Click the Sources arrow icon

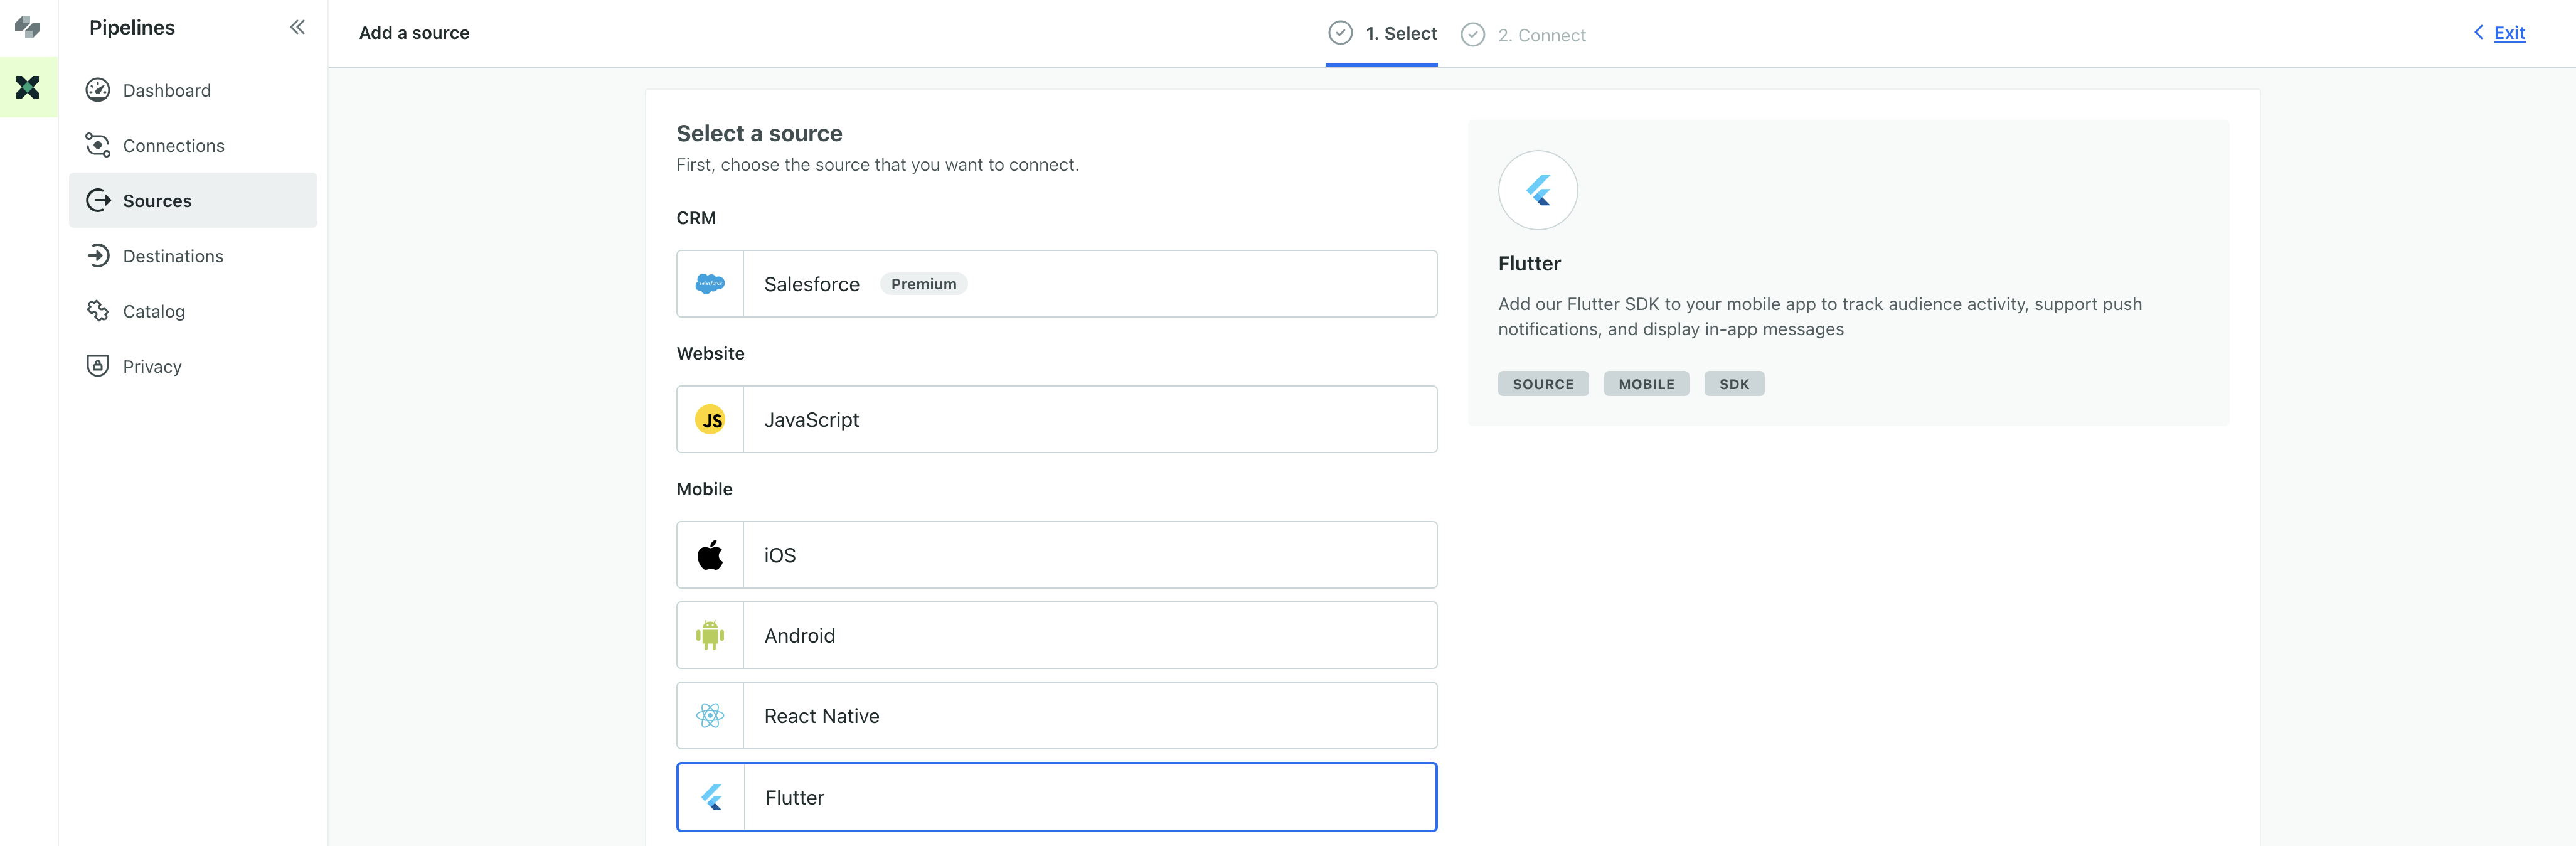(x=98, y=200)
